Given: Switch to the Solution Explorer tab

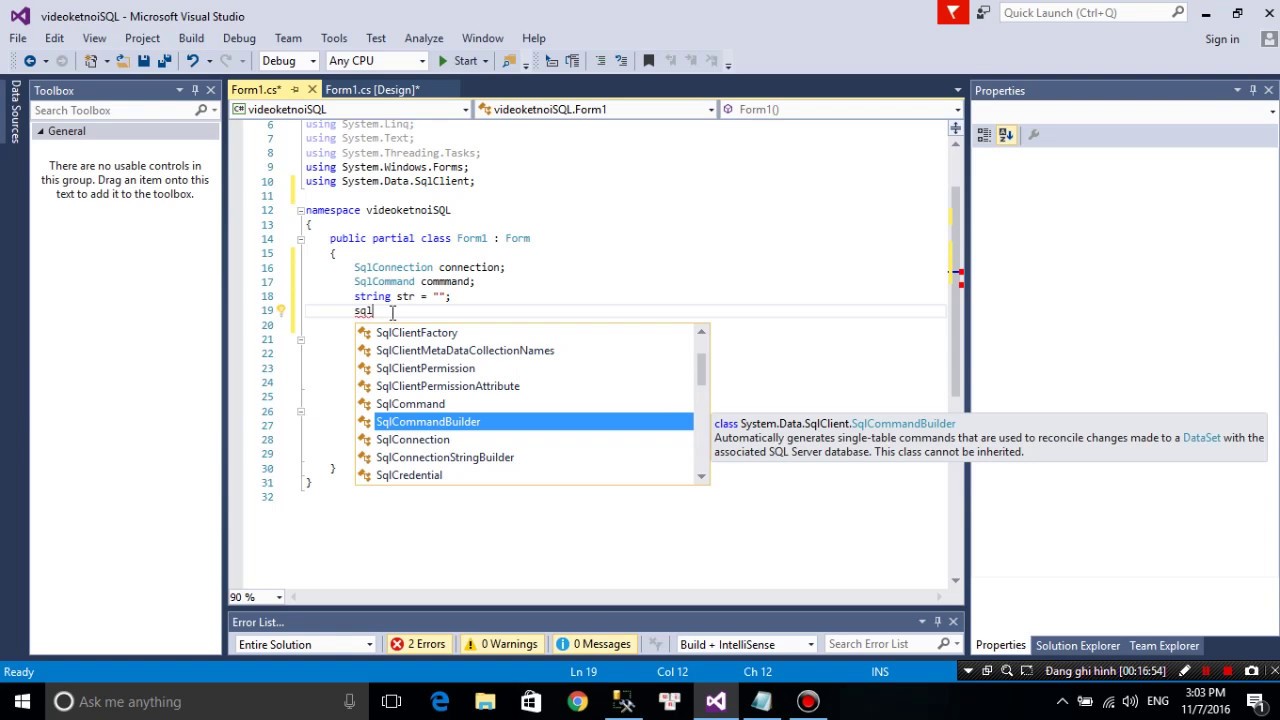Looking at the screenshot, I should (x=1077, y=646).
